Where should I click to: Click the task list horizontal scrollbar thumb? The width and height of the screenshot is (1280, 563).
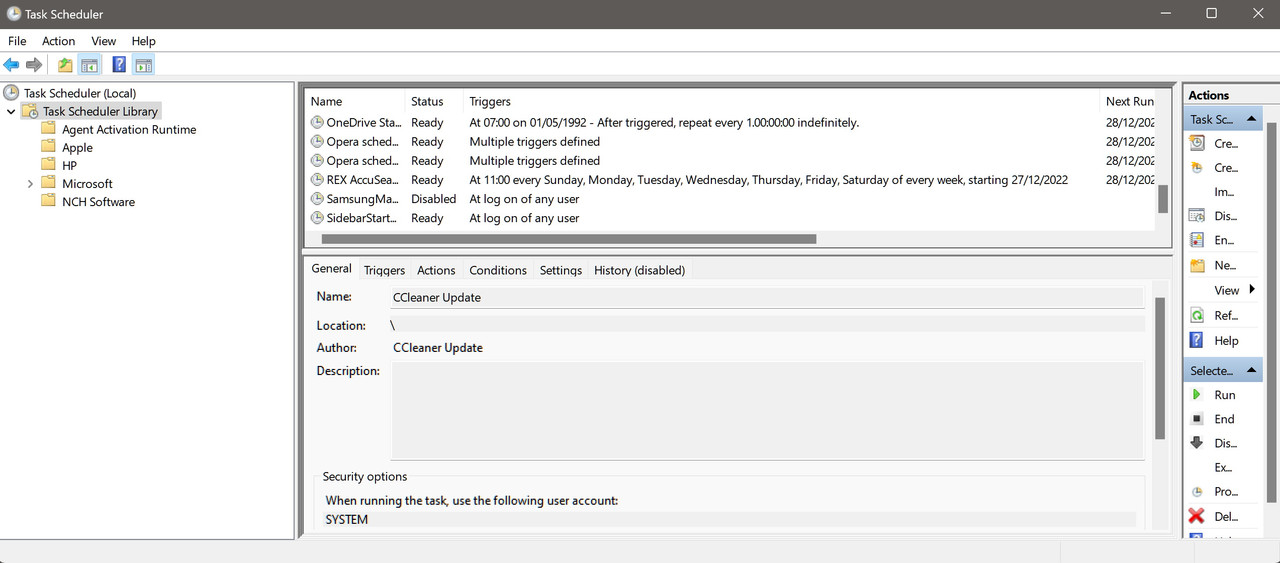[x=569, y=239]
